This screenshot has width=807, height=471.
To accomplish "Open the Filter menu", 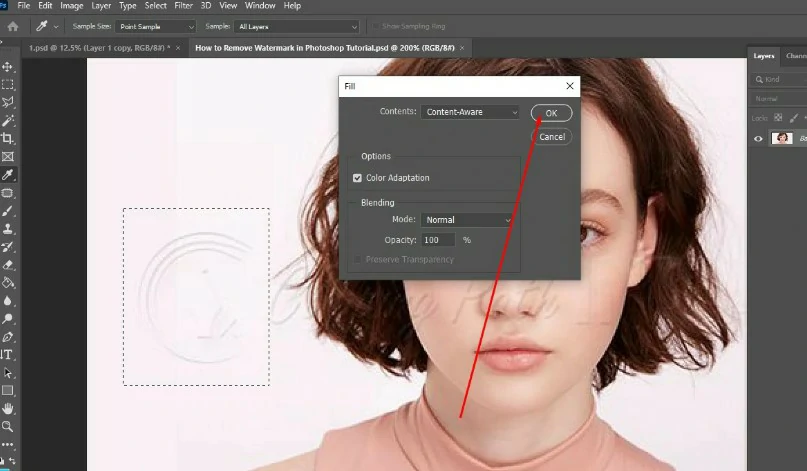I will (183, 6).
